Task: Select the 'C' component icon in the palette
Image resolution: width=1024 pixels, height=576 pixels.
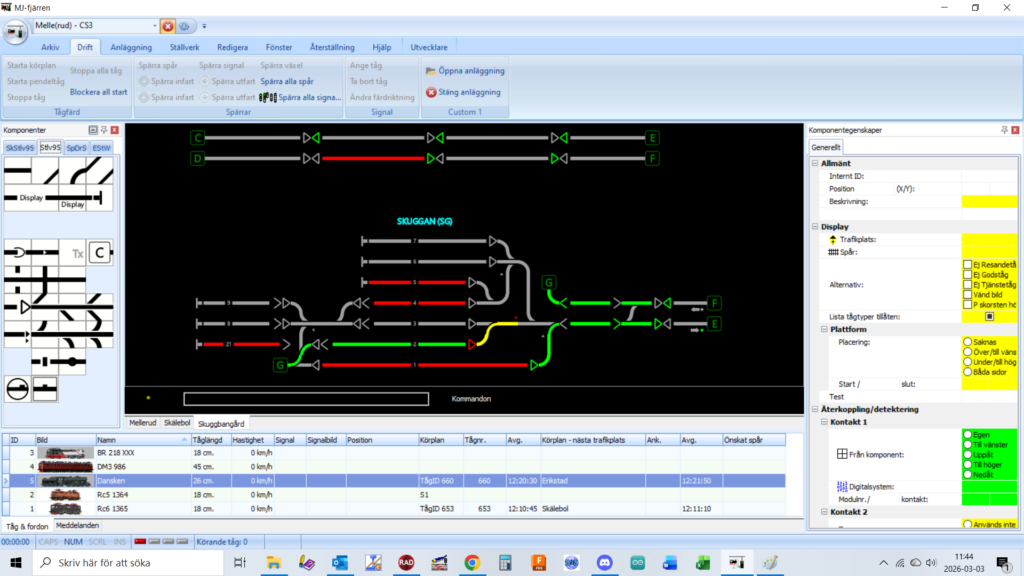Action: [x=99, y=254]
